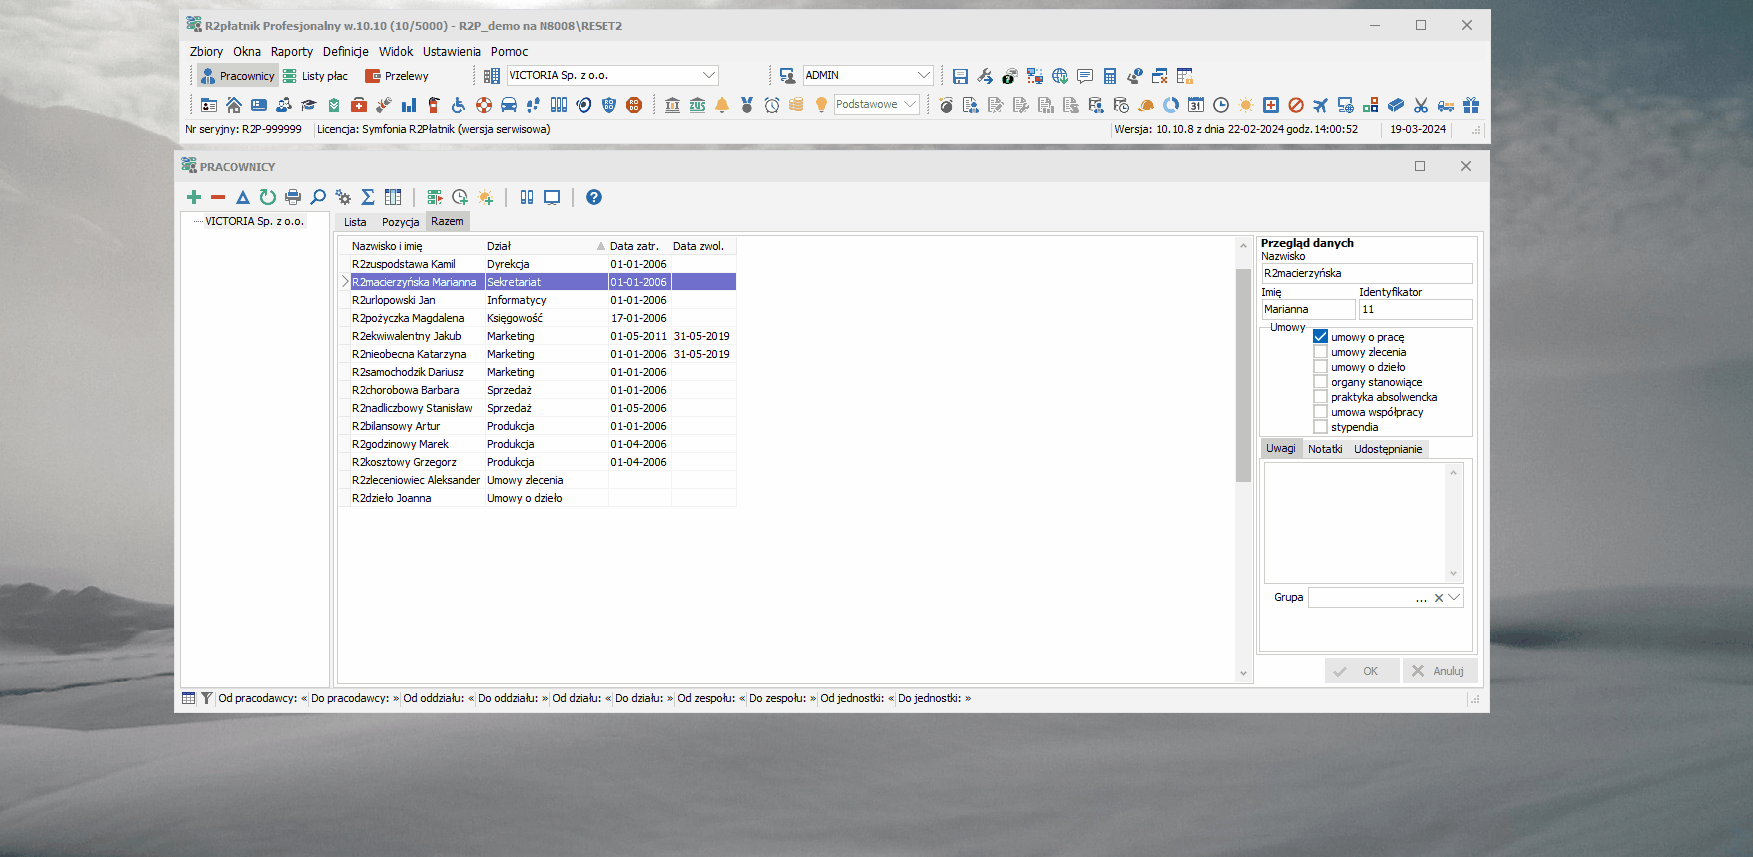Screen dimensions: 1753x857
Task: Click the red minus delete icon
Action: click(218, 197)
